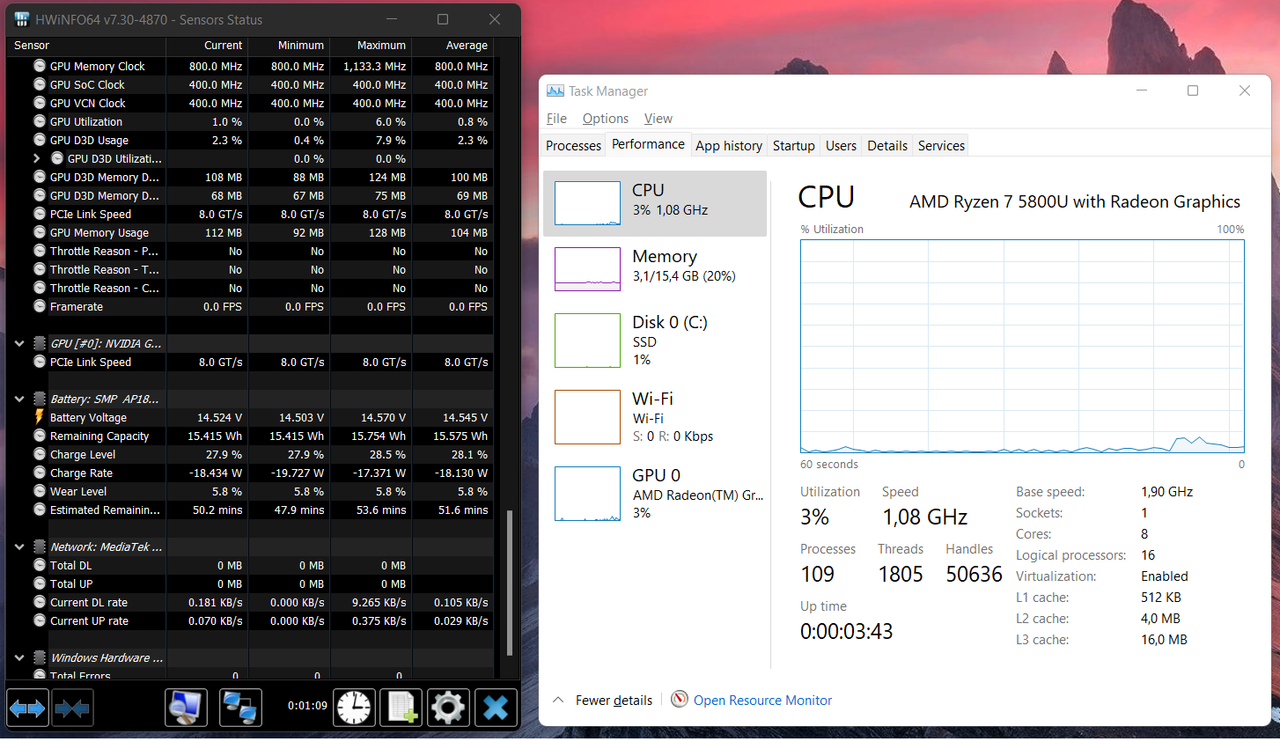Maximize the HWiNFO64 window

pos(442,19)
